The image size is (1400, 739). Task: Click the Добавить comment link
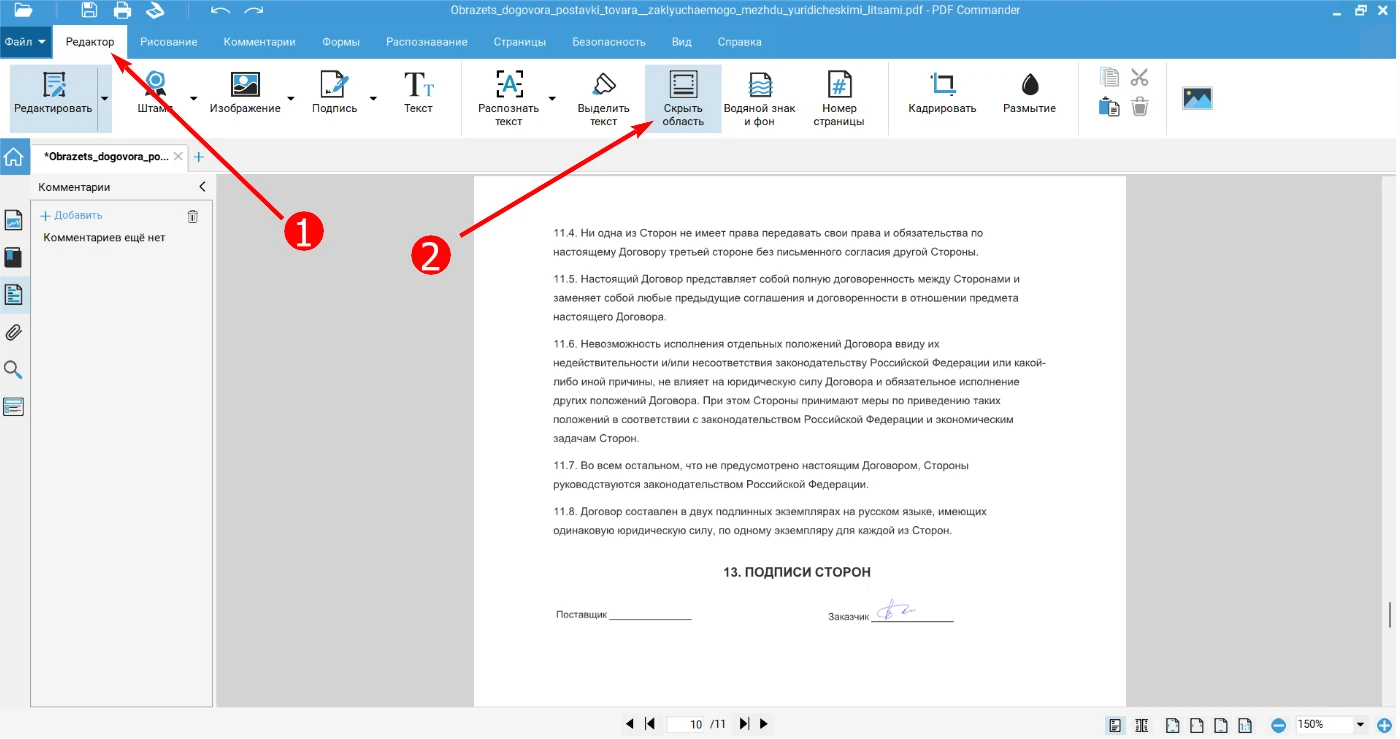(71, 216)
